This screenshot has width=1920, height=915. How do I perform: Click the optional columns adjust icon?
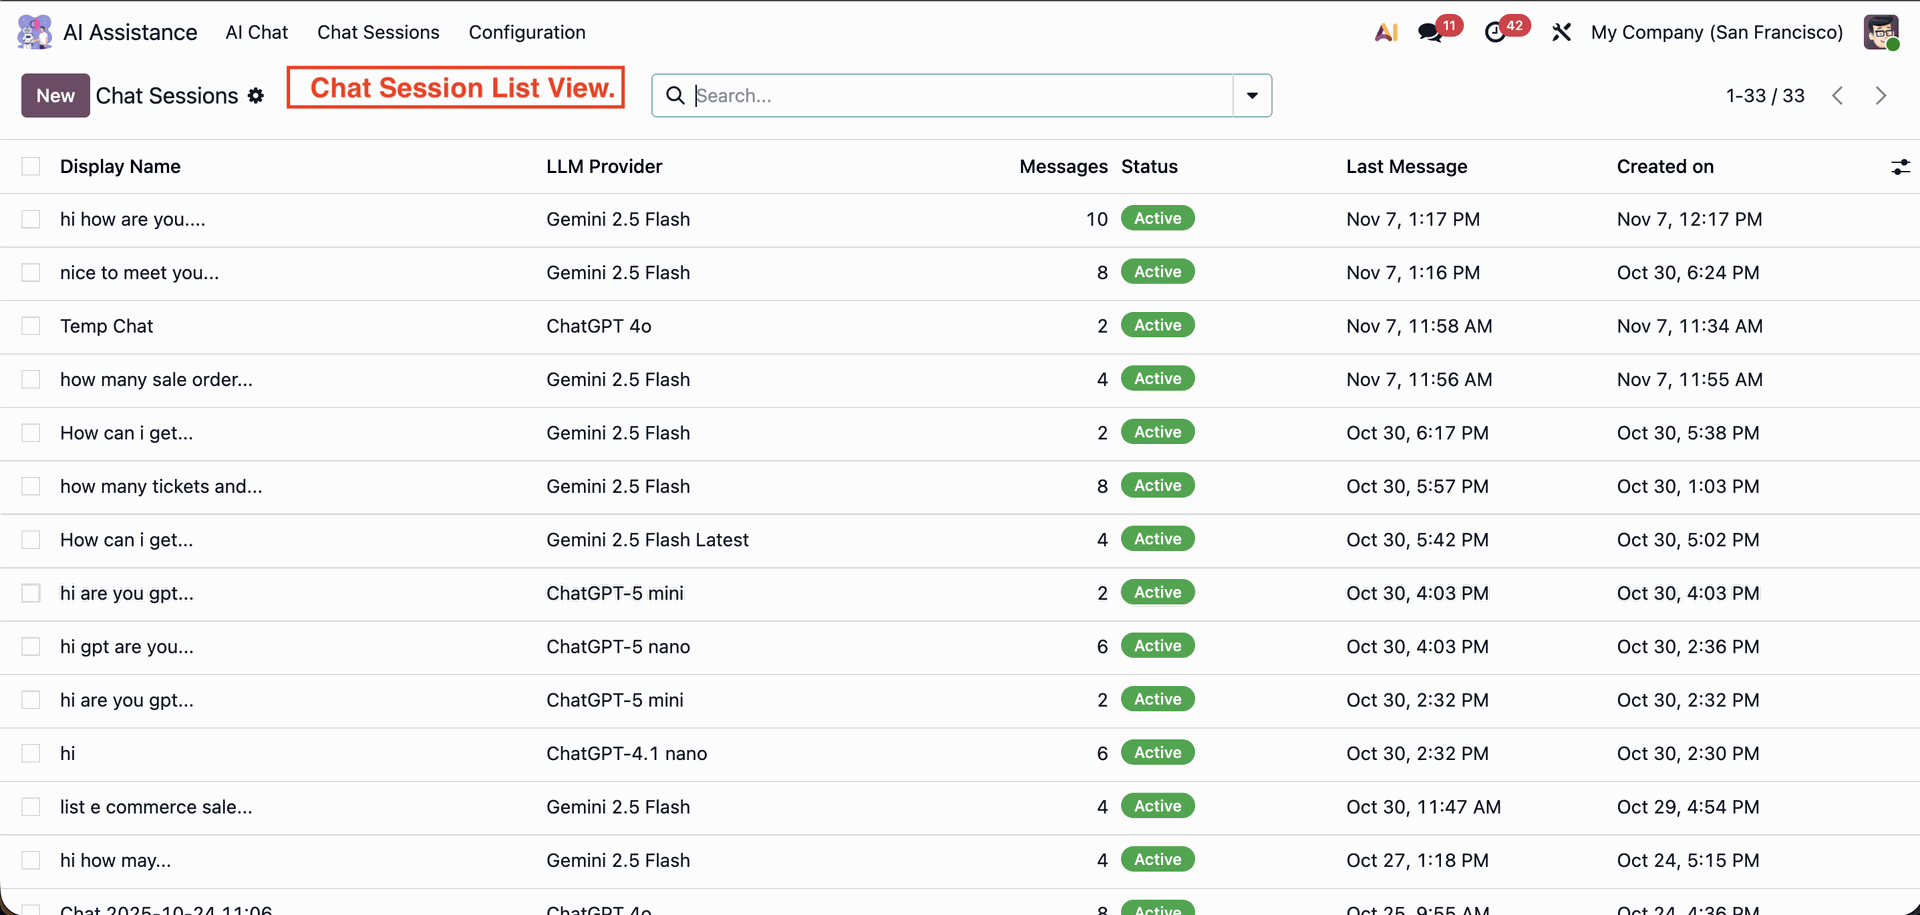(1900, 167)
